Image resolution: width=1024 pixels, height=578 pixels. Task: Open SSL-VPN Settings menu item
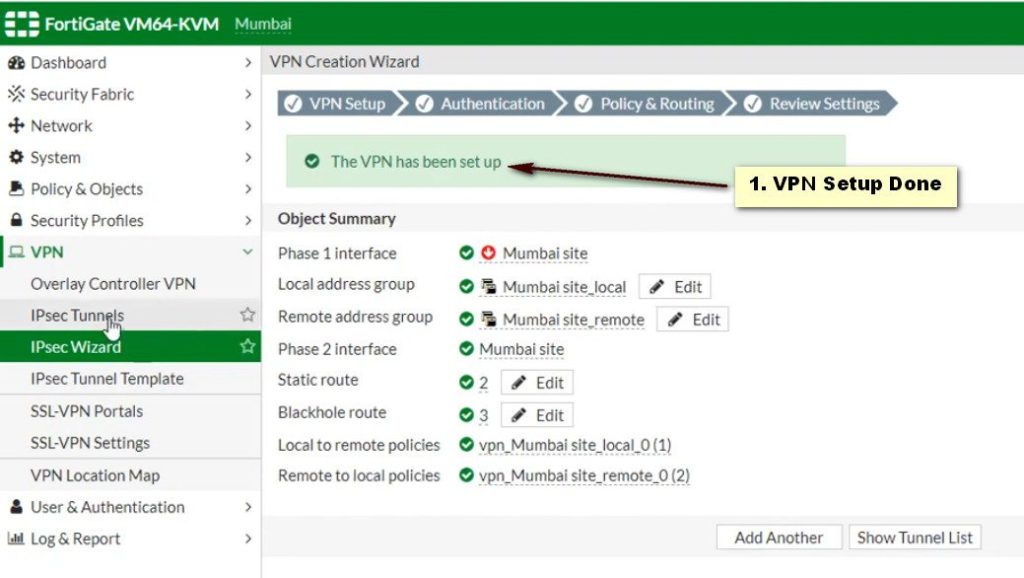tap(90, 443)
